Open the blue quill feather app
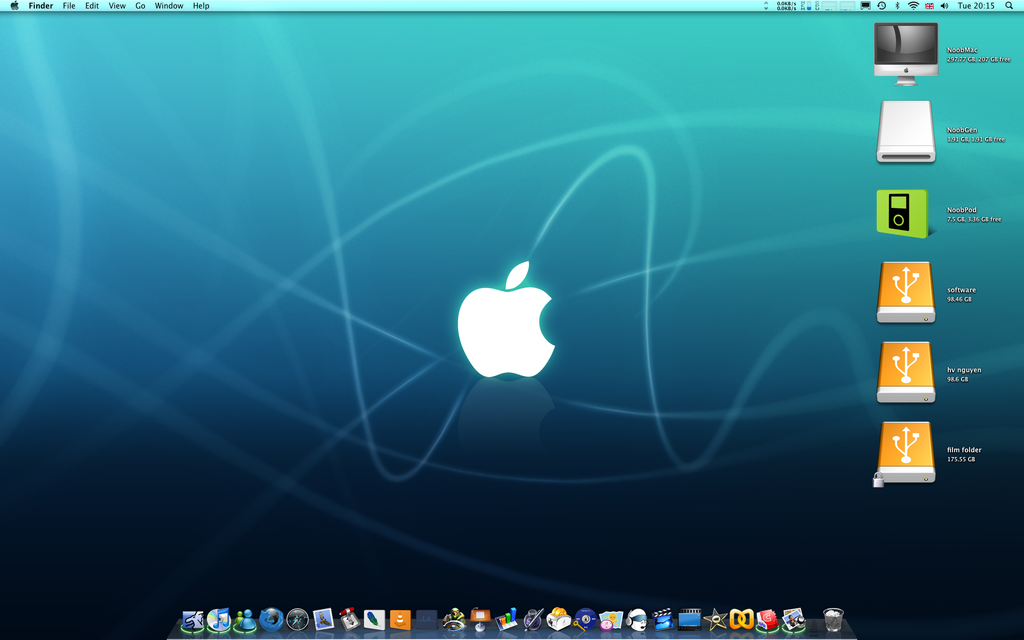Image resolution: width=1024 pixels, height=640 pixels. coord(374,619)
